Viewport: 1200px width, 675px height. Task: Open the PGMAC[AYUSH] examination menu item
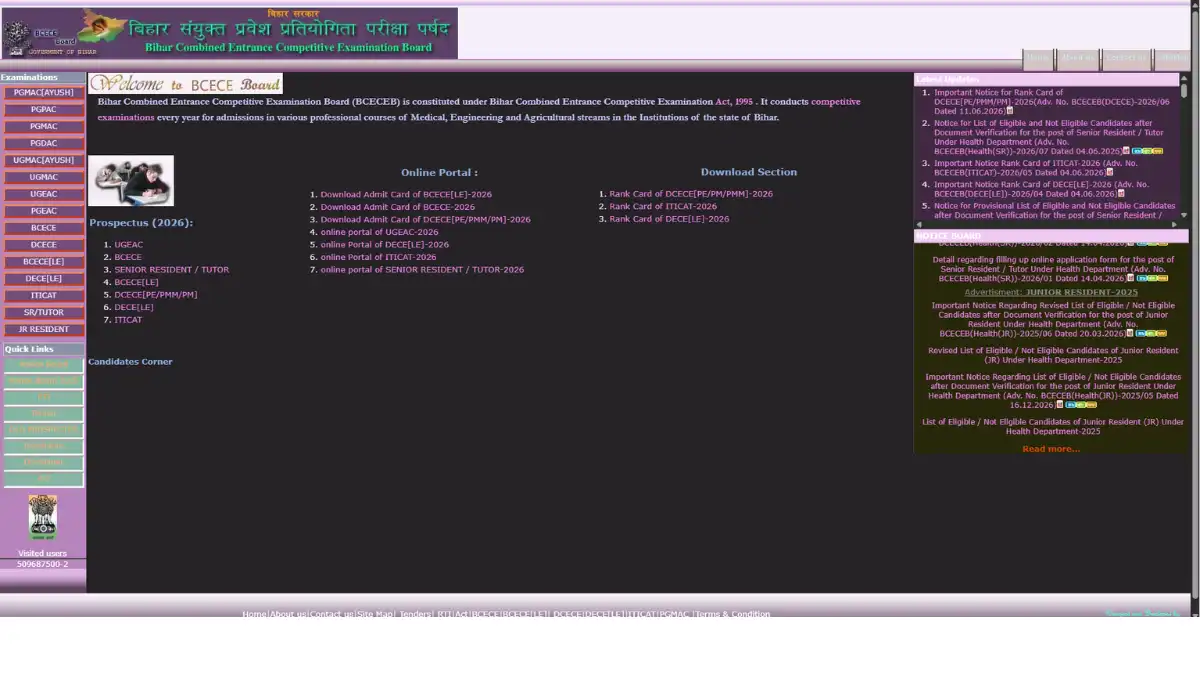click(43, 93)
